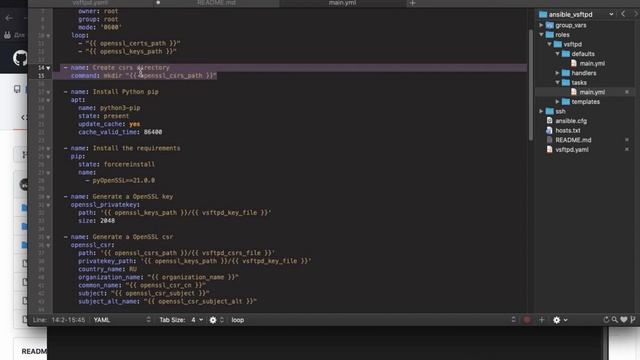Go back in file browser history
640x360 pixels.
tap(623, 14)
